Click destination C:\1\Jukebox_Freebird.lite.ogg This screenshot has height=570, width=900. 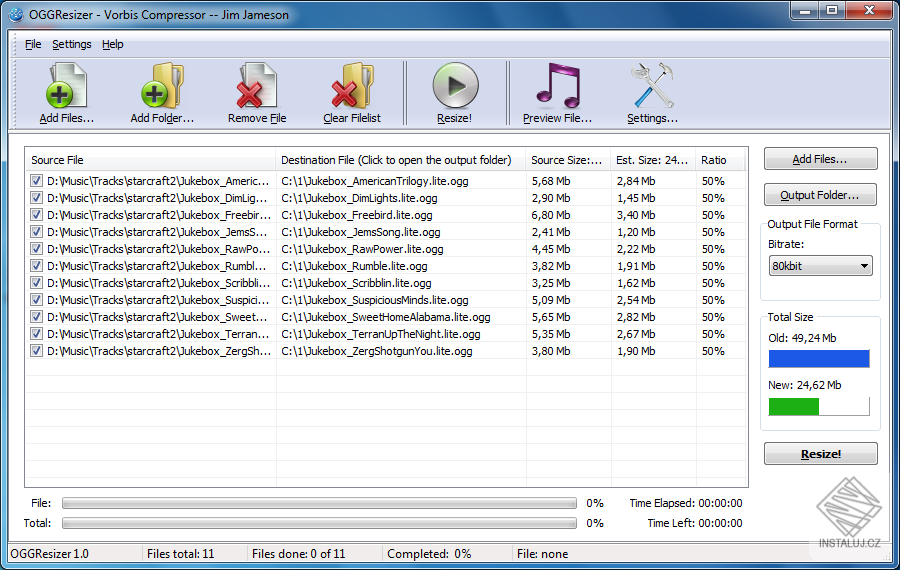click(356, 215)
